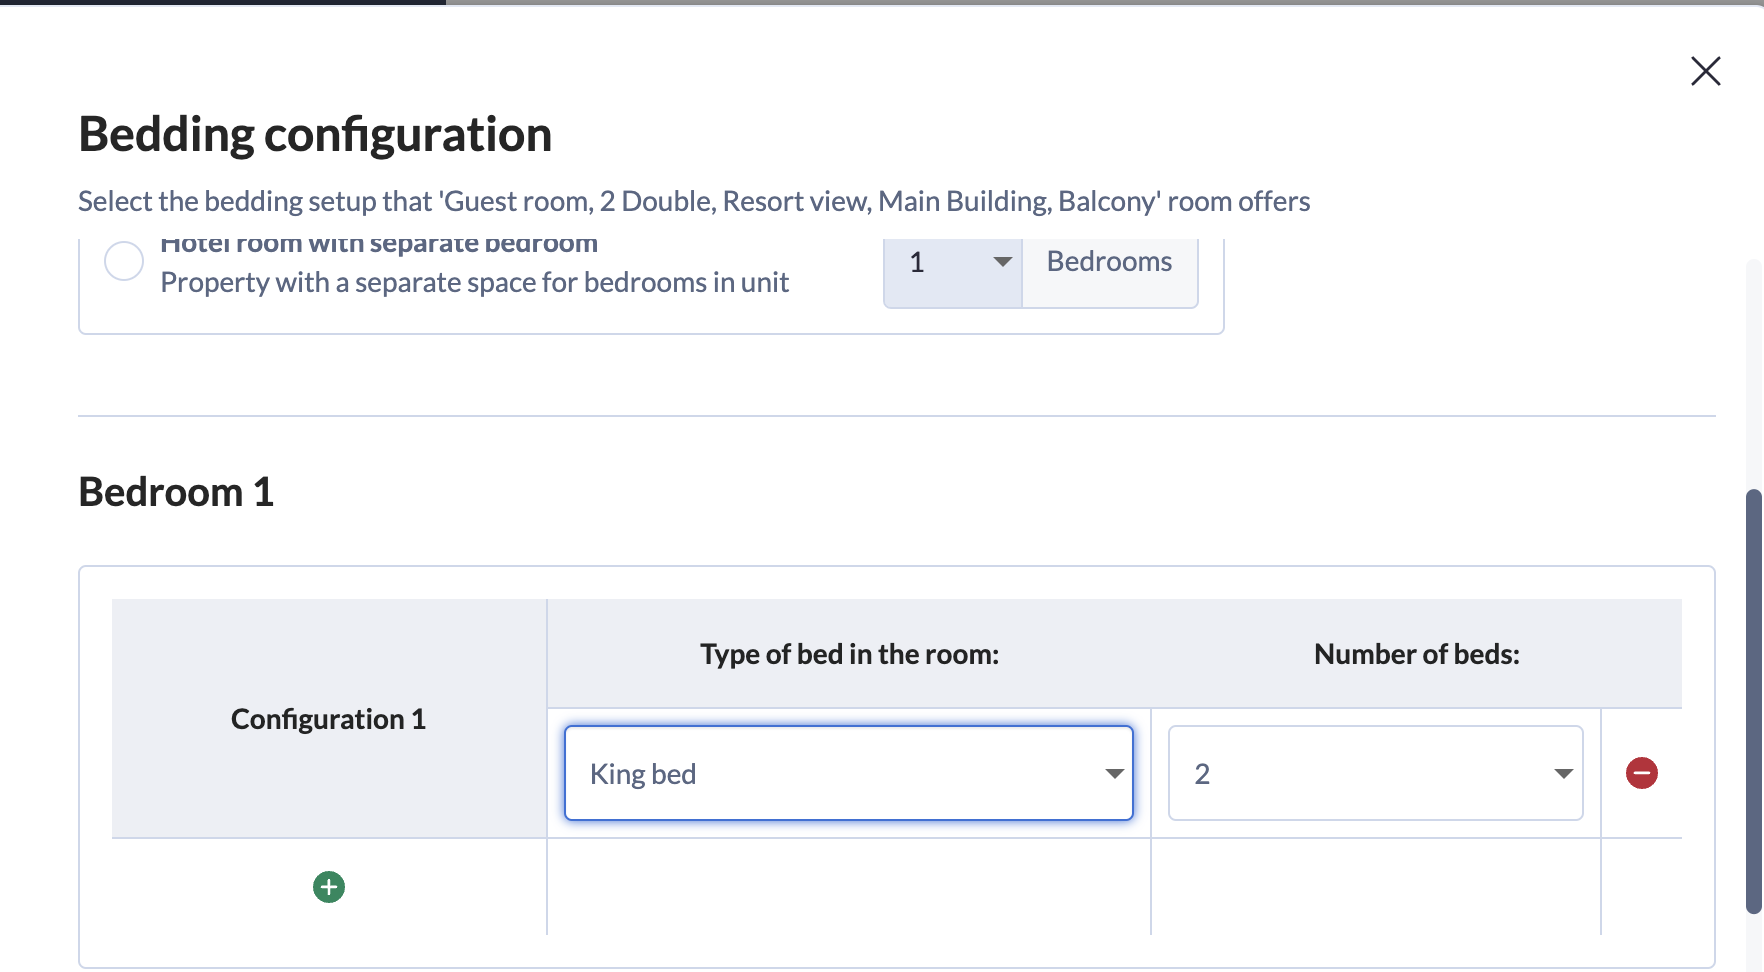This screenshot has height=972, width=1764.
Task: Click the Bedrooms unit label
Action: pyautogui.click(x=1109, y=262)
